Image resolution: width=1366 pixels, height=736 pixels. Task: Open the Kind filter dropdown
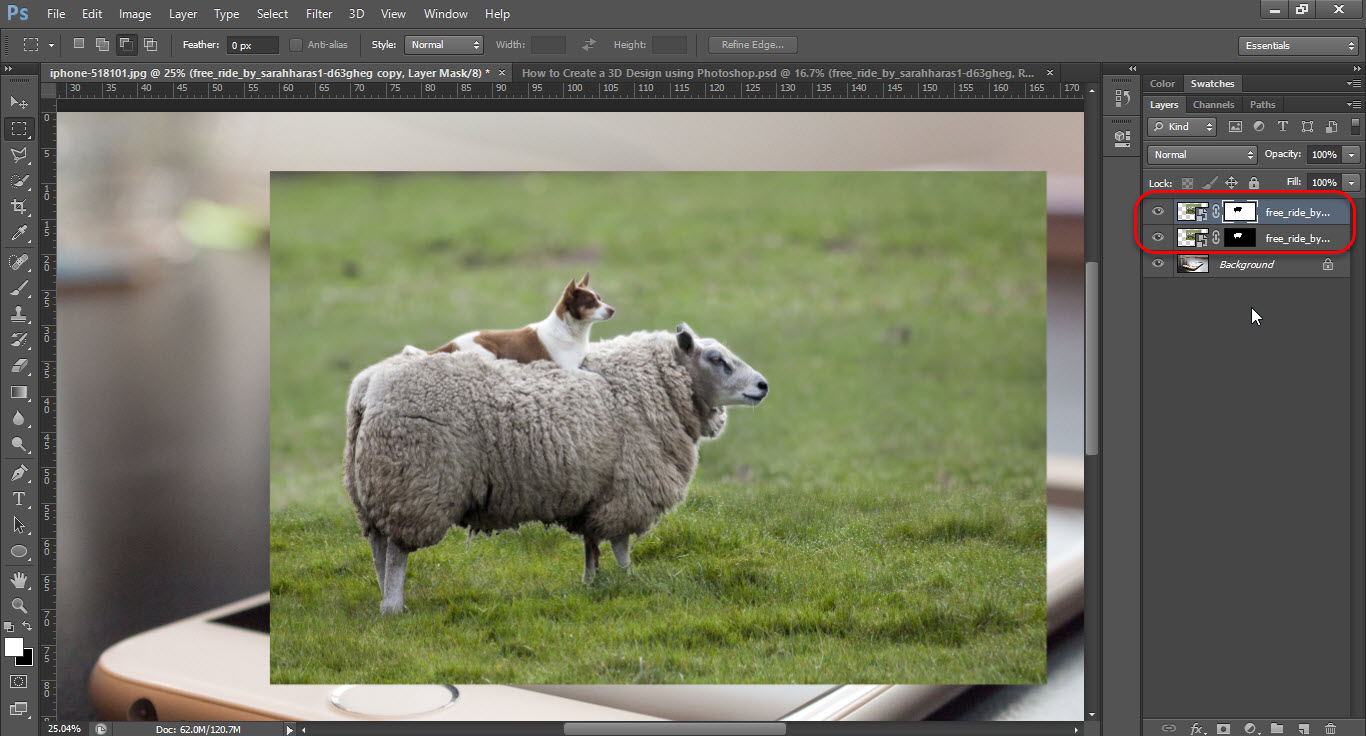pyautogui.click(x=1182, y=127)
